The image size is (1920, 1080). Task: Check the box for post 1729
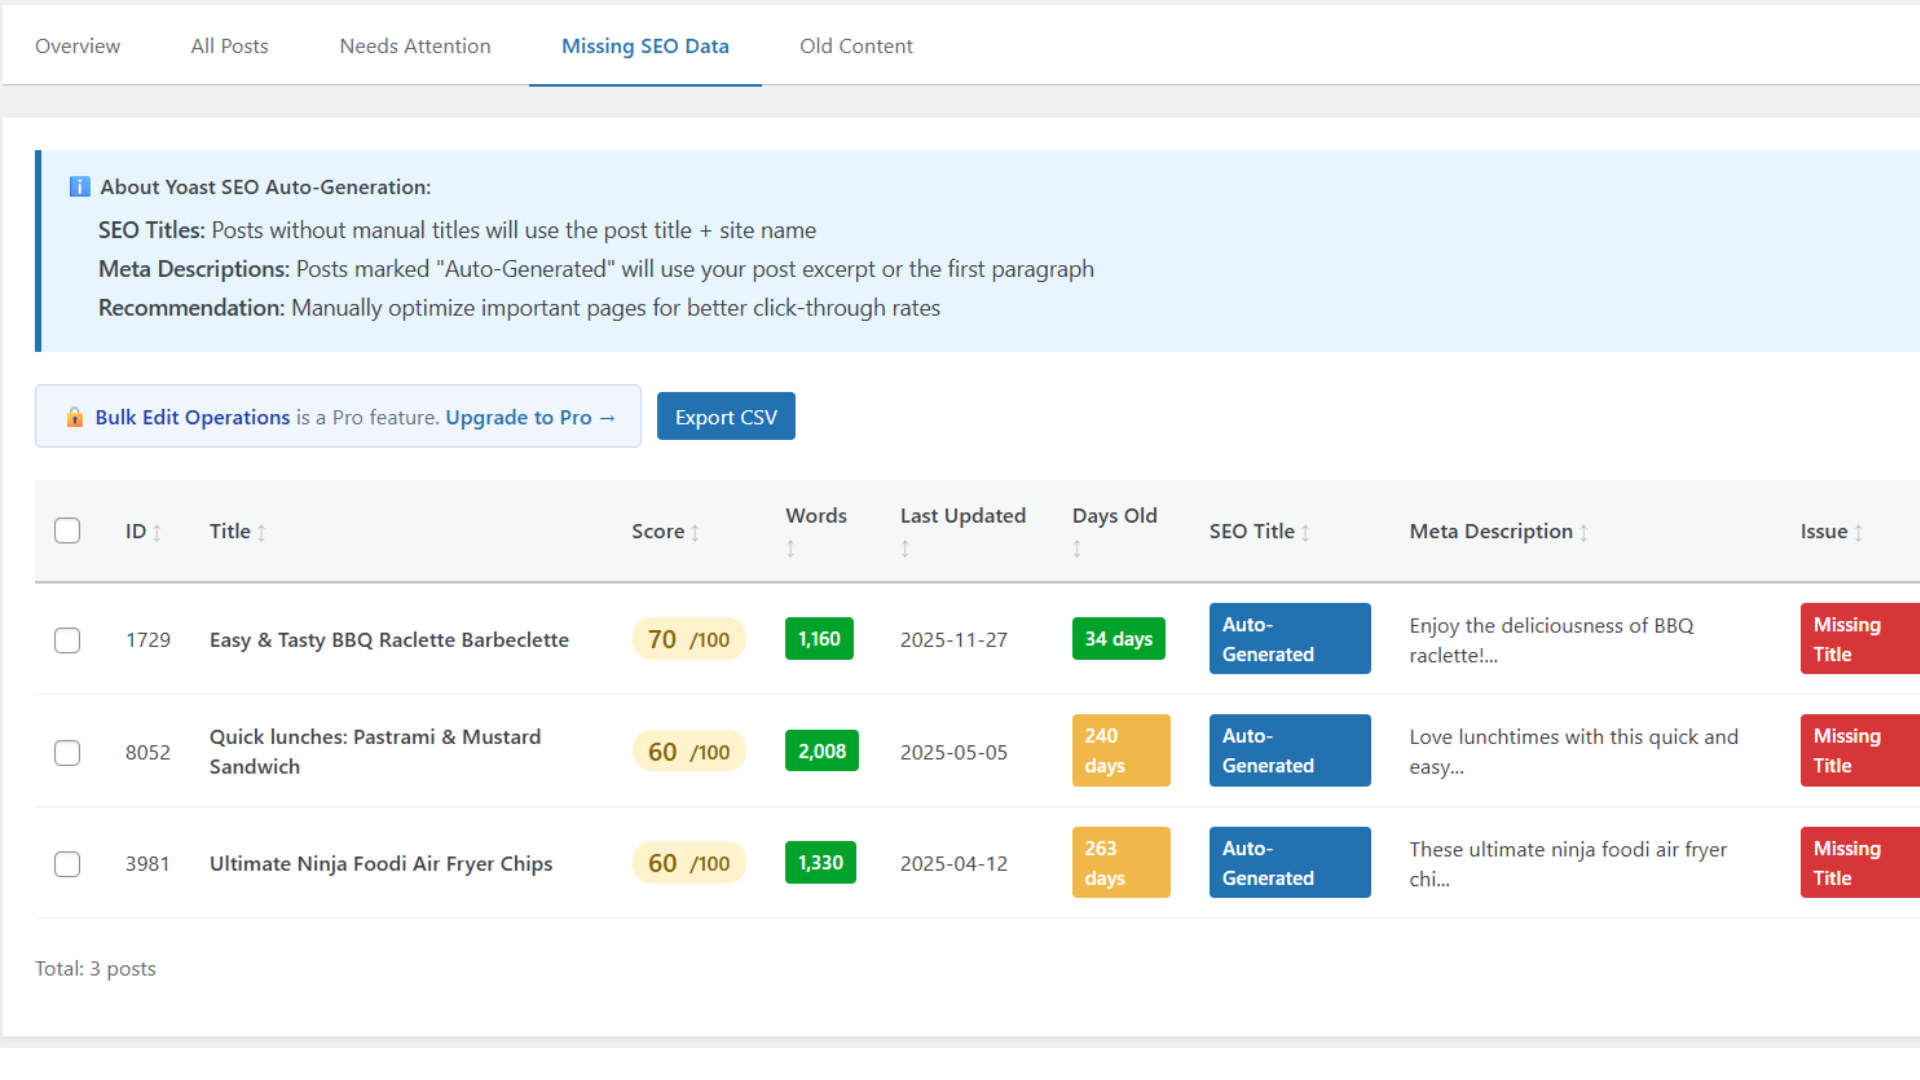click(x=67, y=640)
